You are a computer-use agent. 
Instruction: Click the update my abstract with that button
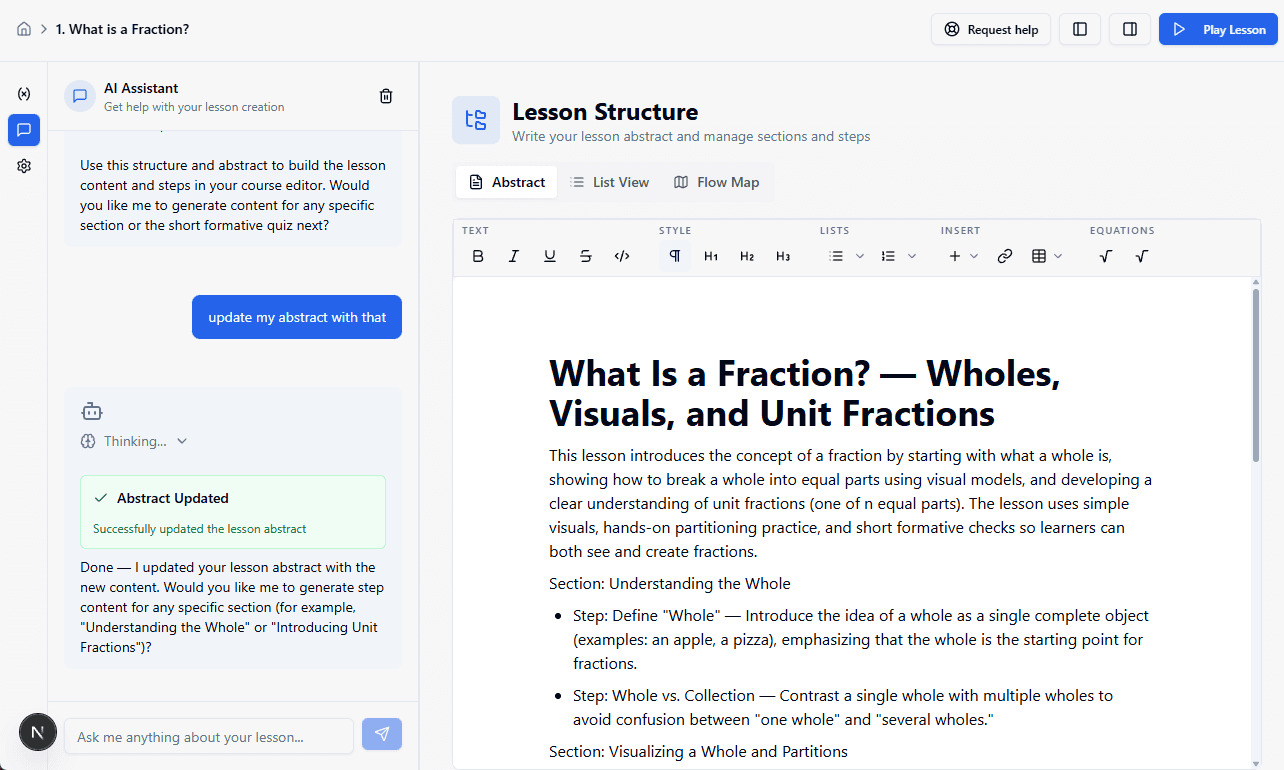(x=296, y=317)
